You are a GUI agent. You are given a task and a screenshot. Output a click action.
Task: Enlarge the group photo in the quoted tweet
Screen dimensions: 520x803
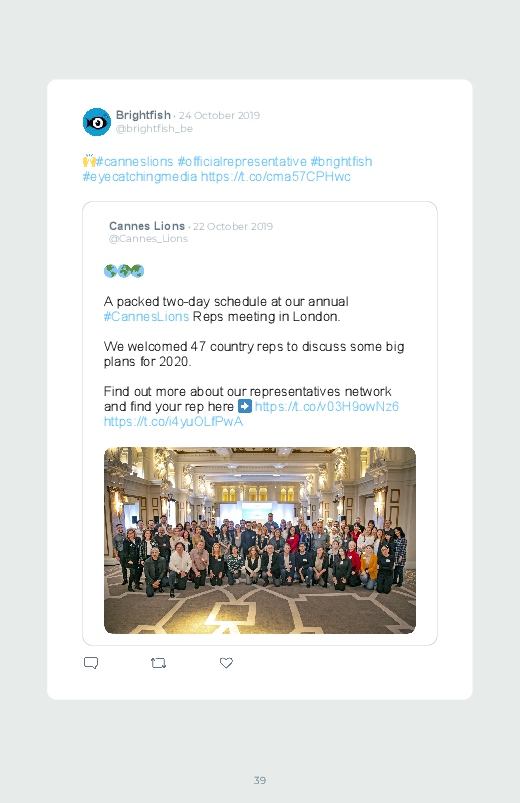[260, 540]
